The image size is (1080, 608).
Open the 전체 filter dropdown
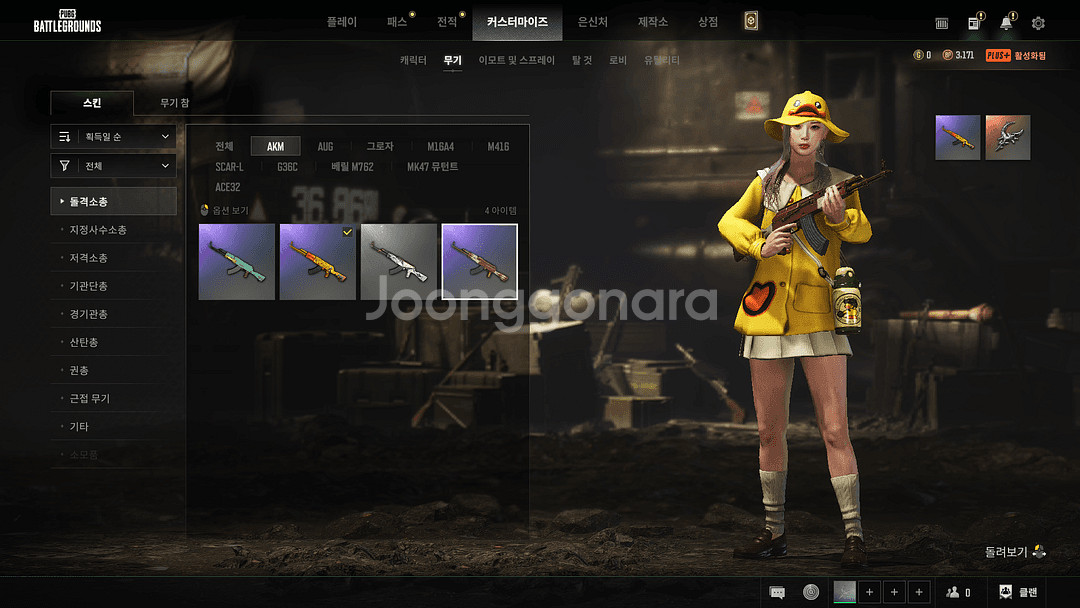pos(114,166)
